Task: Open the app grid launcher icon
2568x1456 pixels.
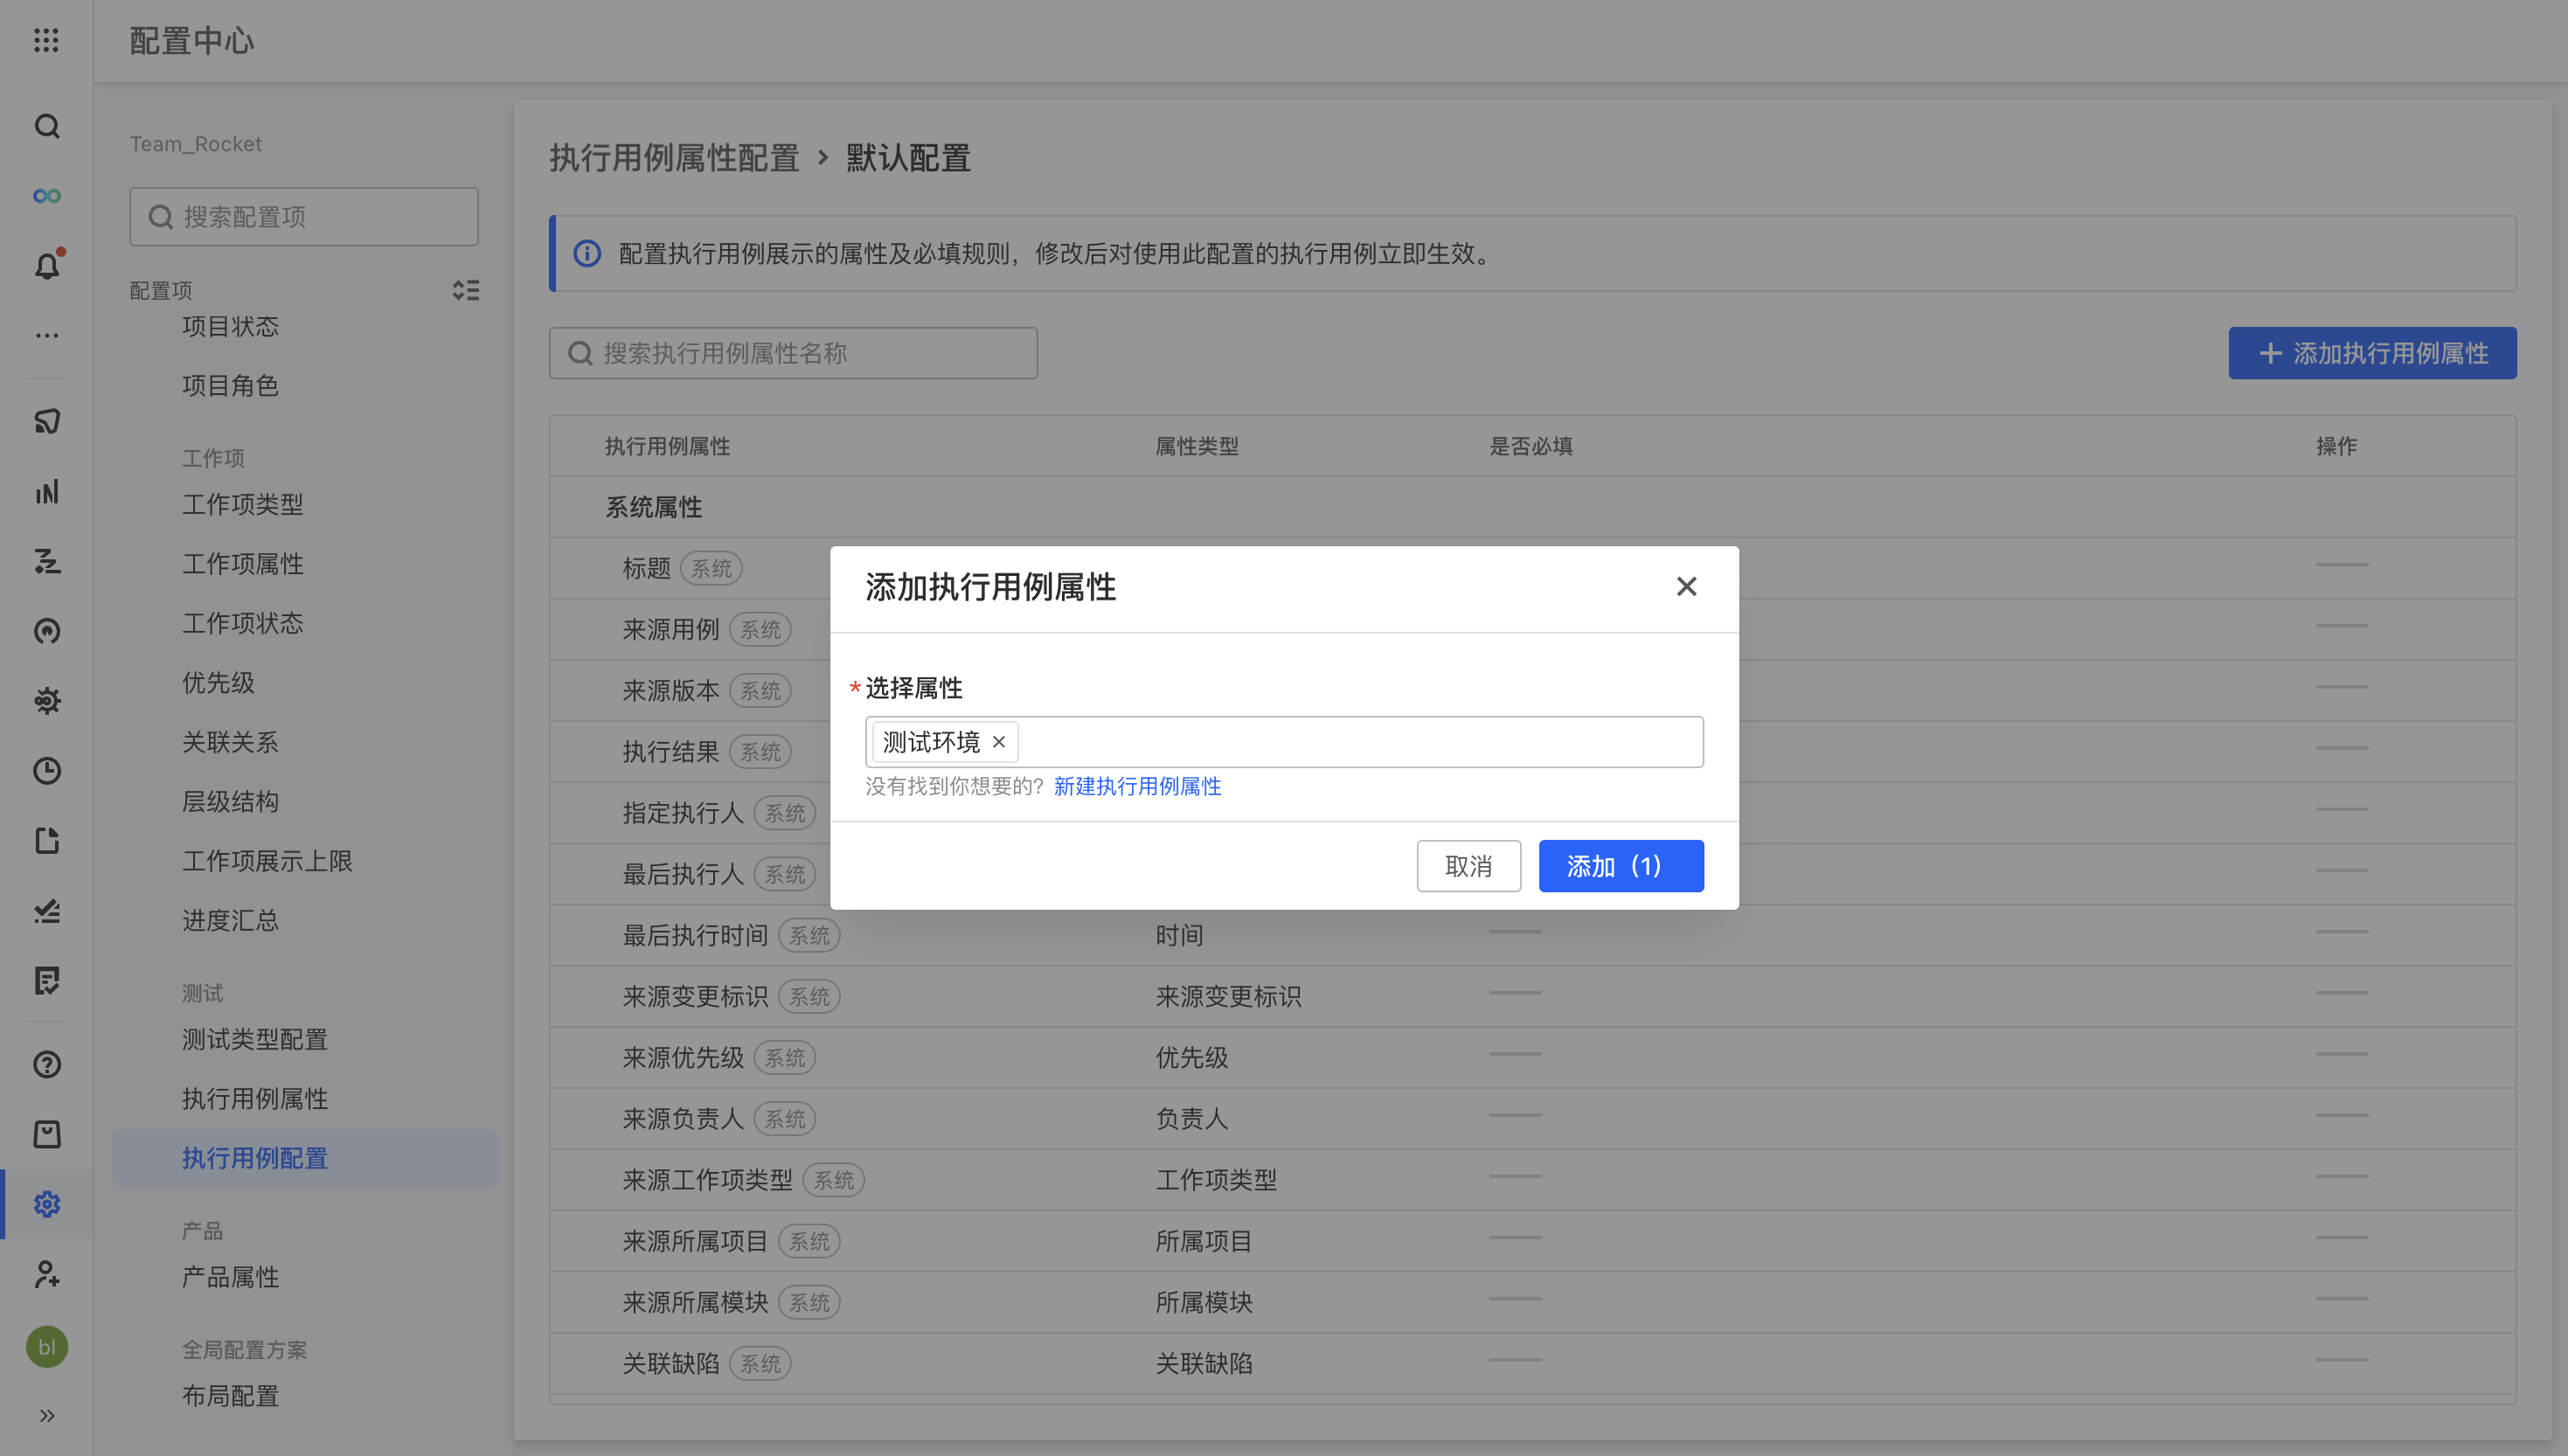Action: tap(46, 40)
